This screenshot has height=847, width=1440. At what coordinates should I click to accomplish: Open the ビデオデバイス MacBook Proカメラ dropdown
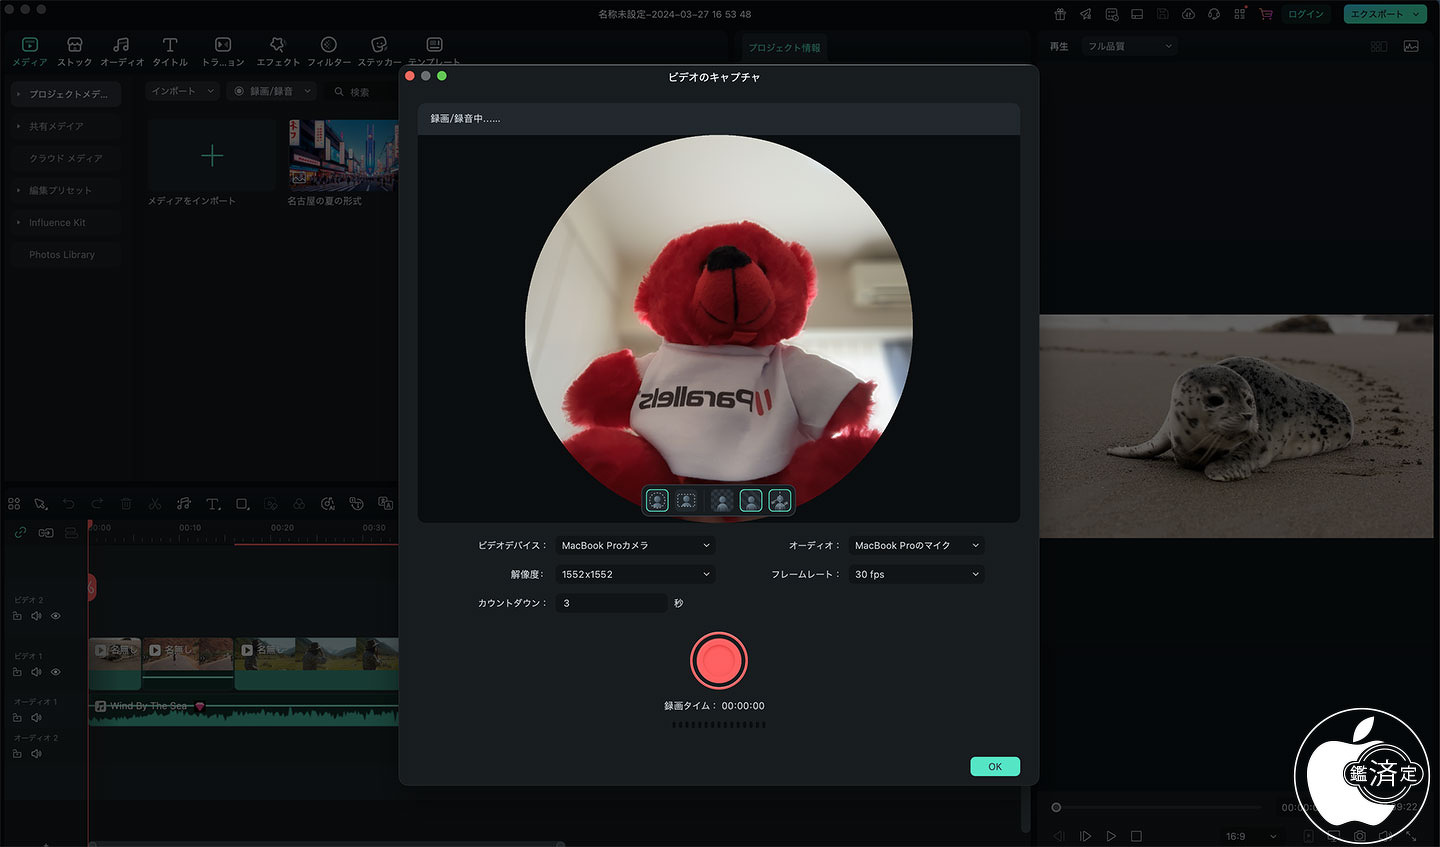[635, 545]
